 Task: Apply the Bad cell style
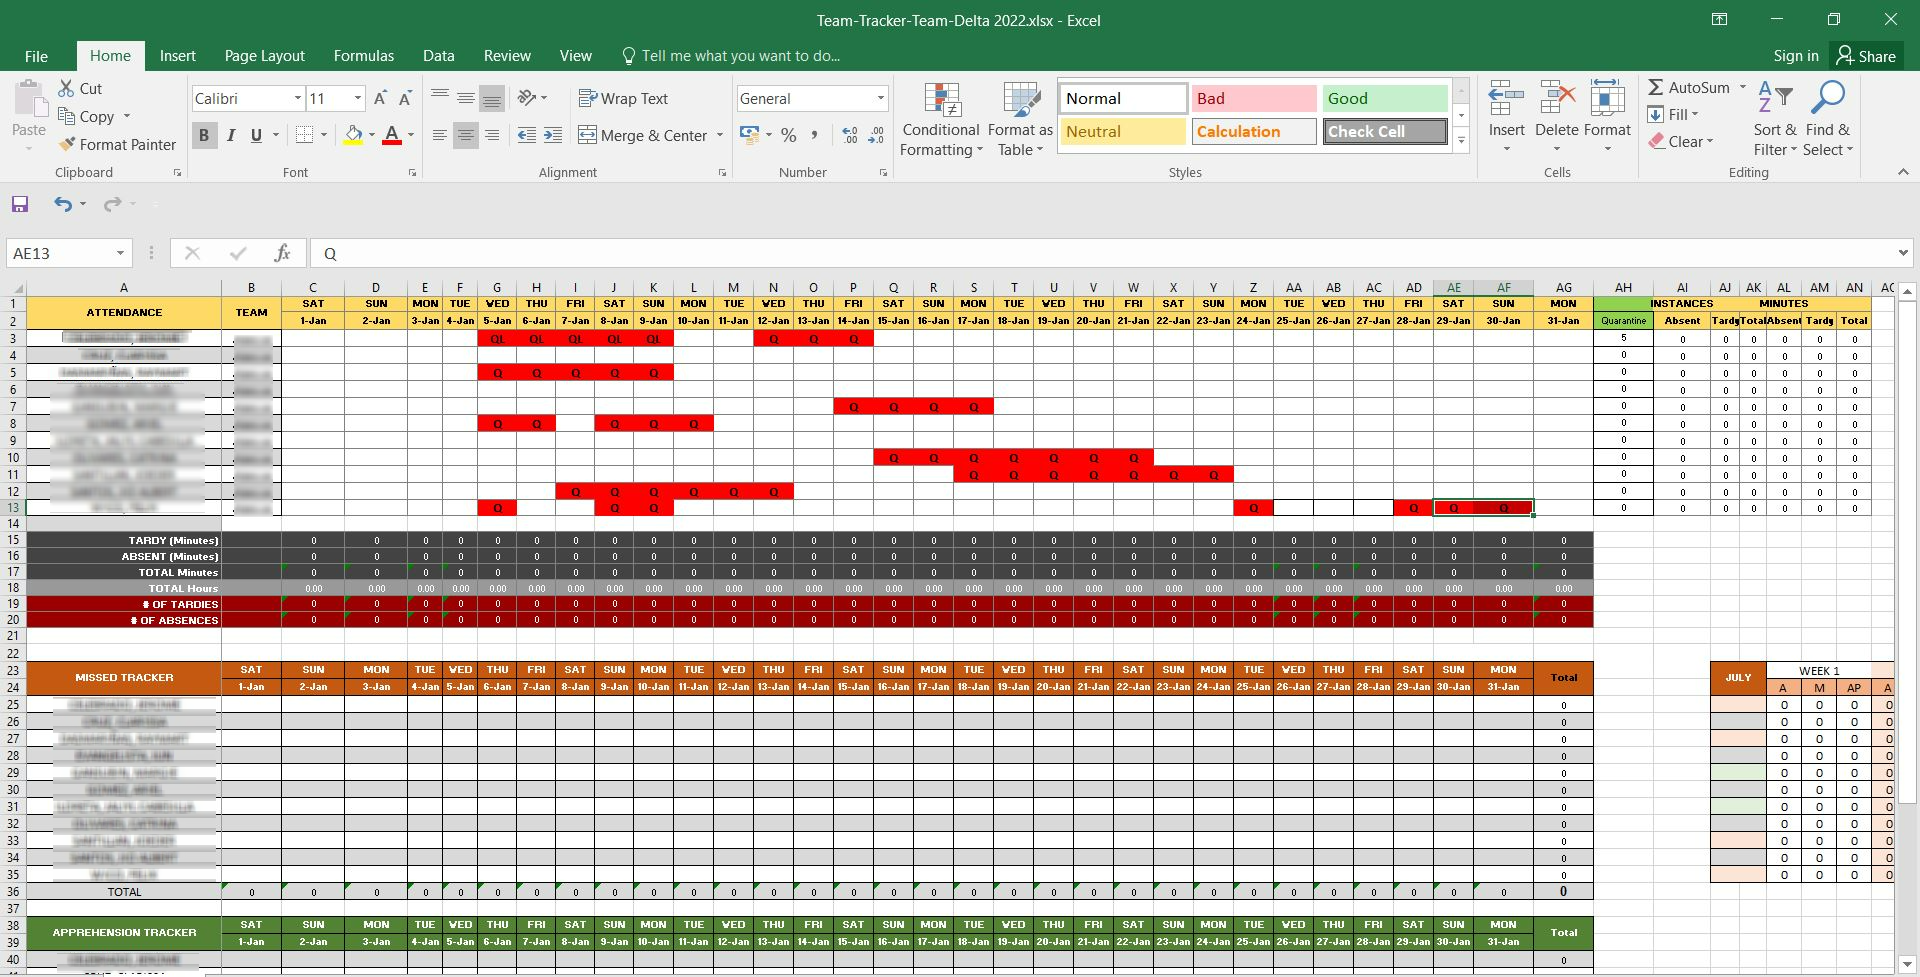[x=1253, y=98]
